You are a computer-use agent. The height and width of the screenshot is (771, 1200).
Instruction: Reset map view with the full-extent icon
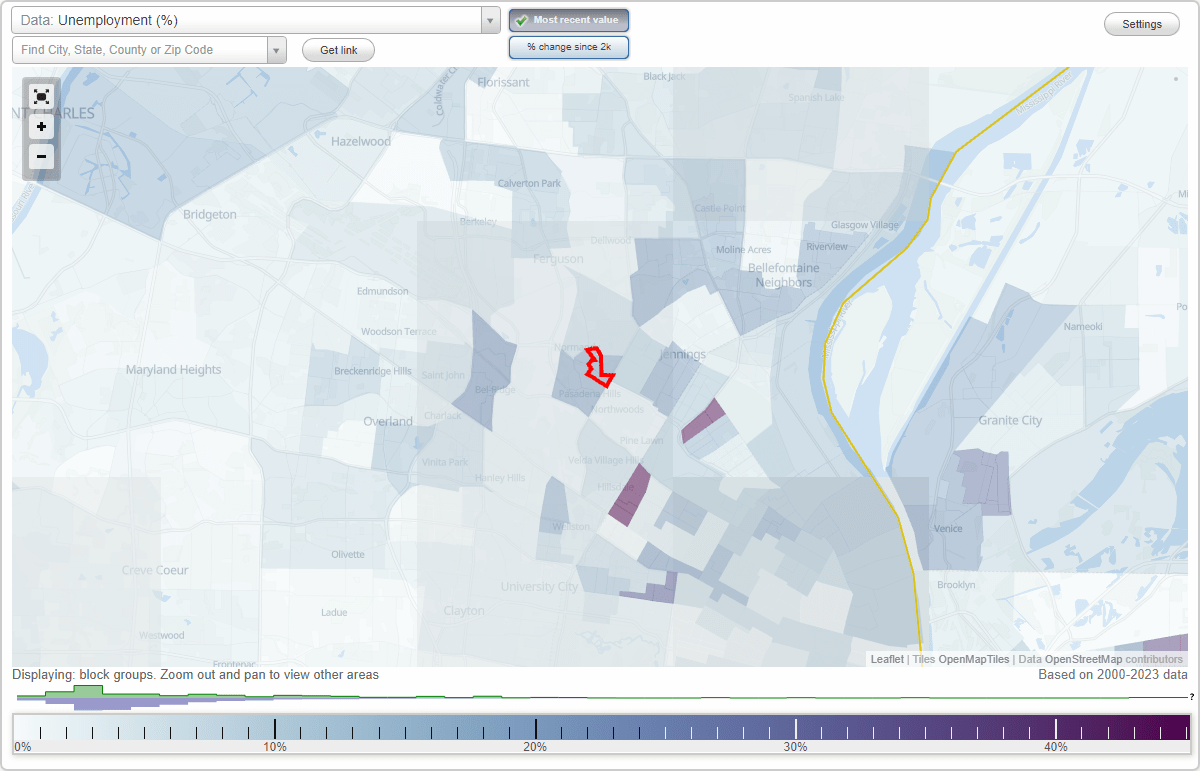(x=41, y=97)
